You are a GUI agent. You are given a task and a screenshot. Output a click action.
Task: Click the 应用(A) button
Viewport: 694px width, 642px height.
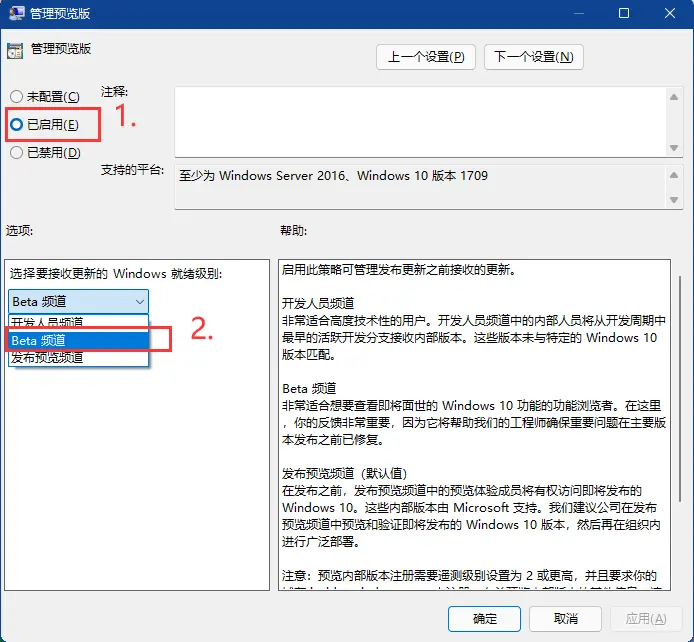click(646, 619)
